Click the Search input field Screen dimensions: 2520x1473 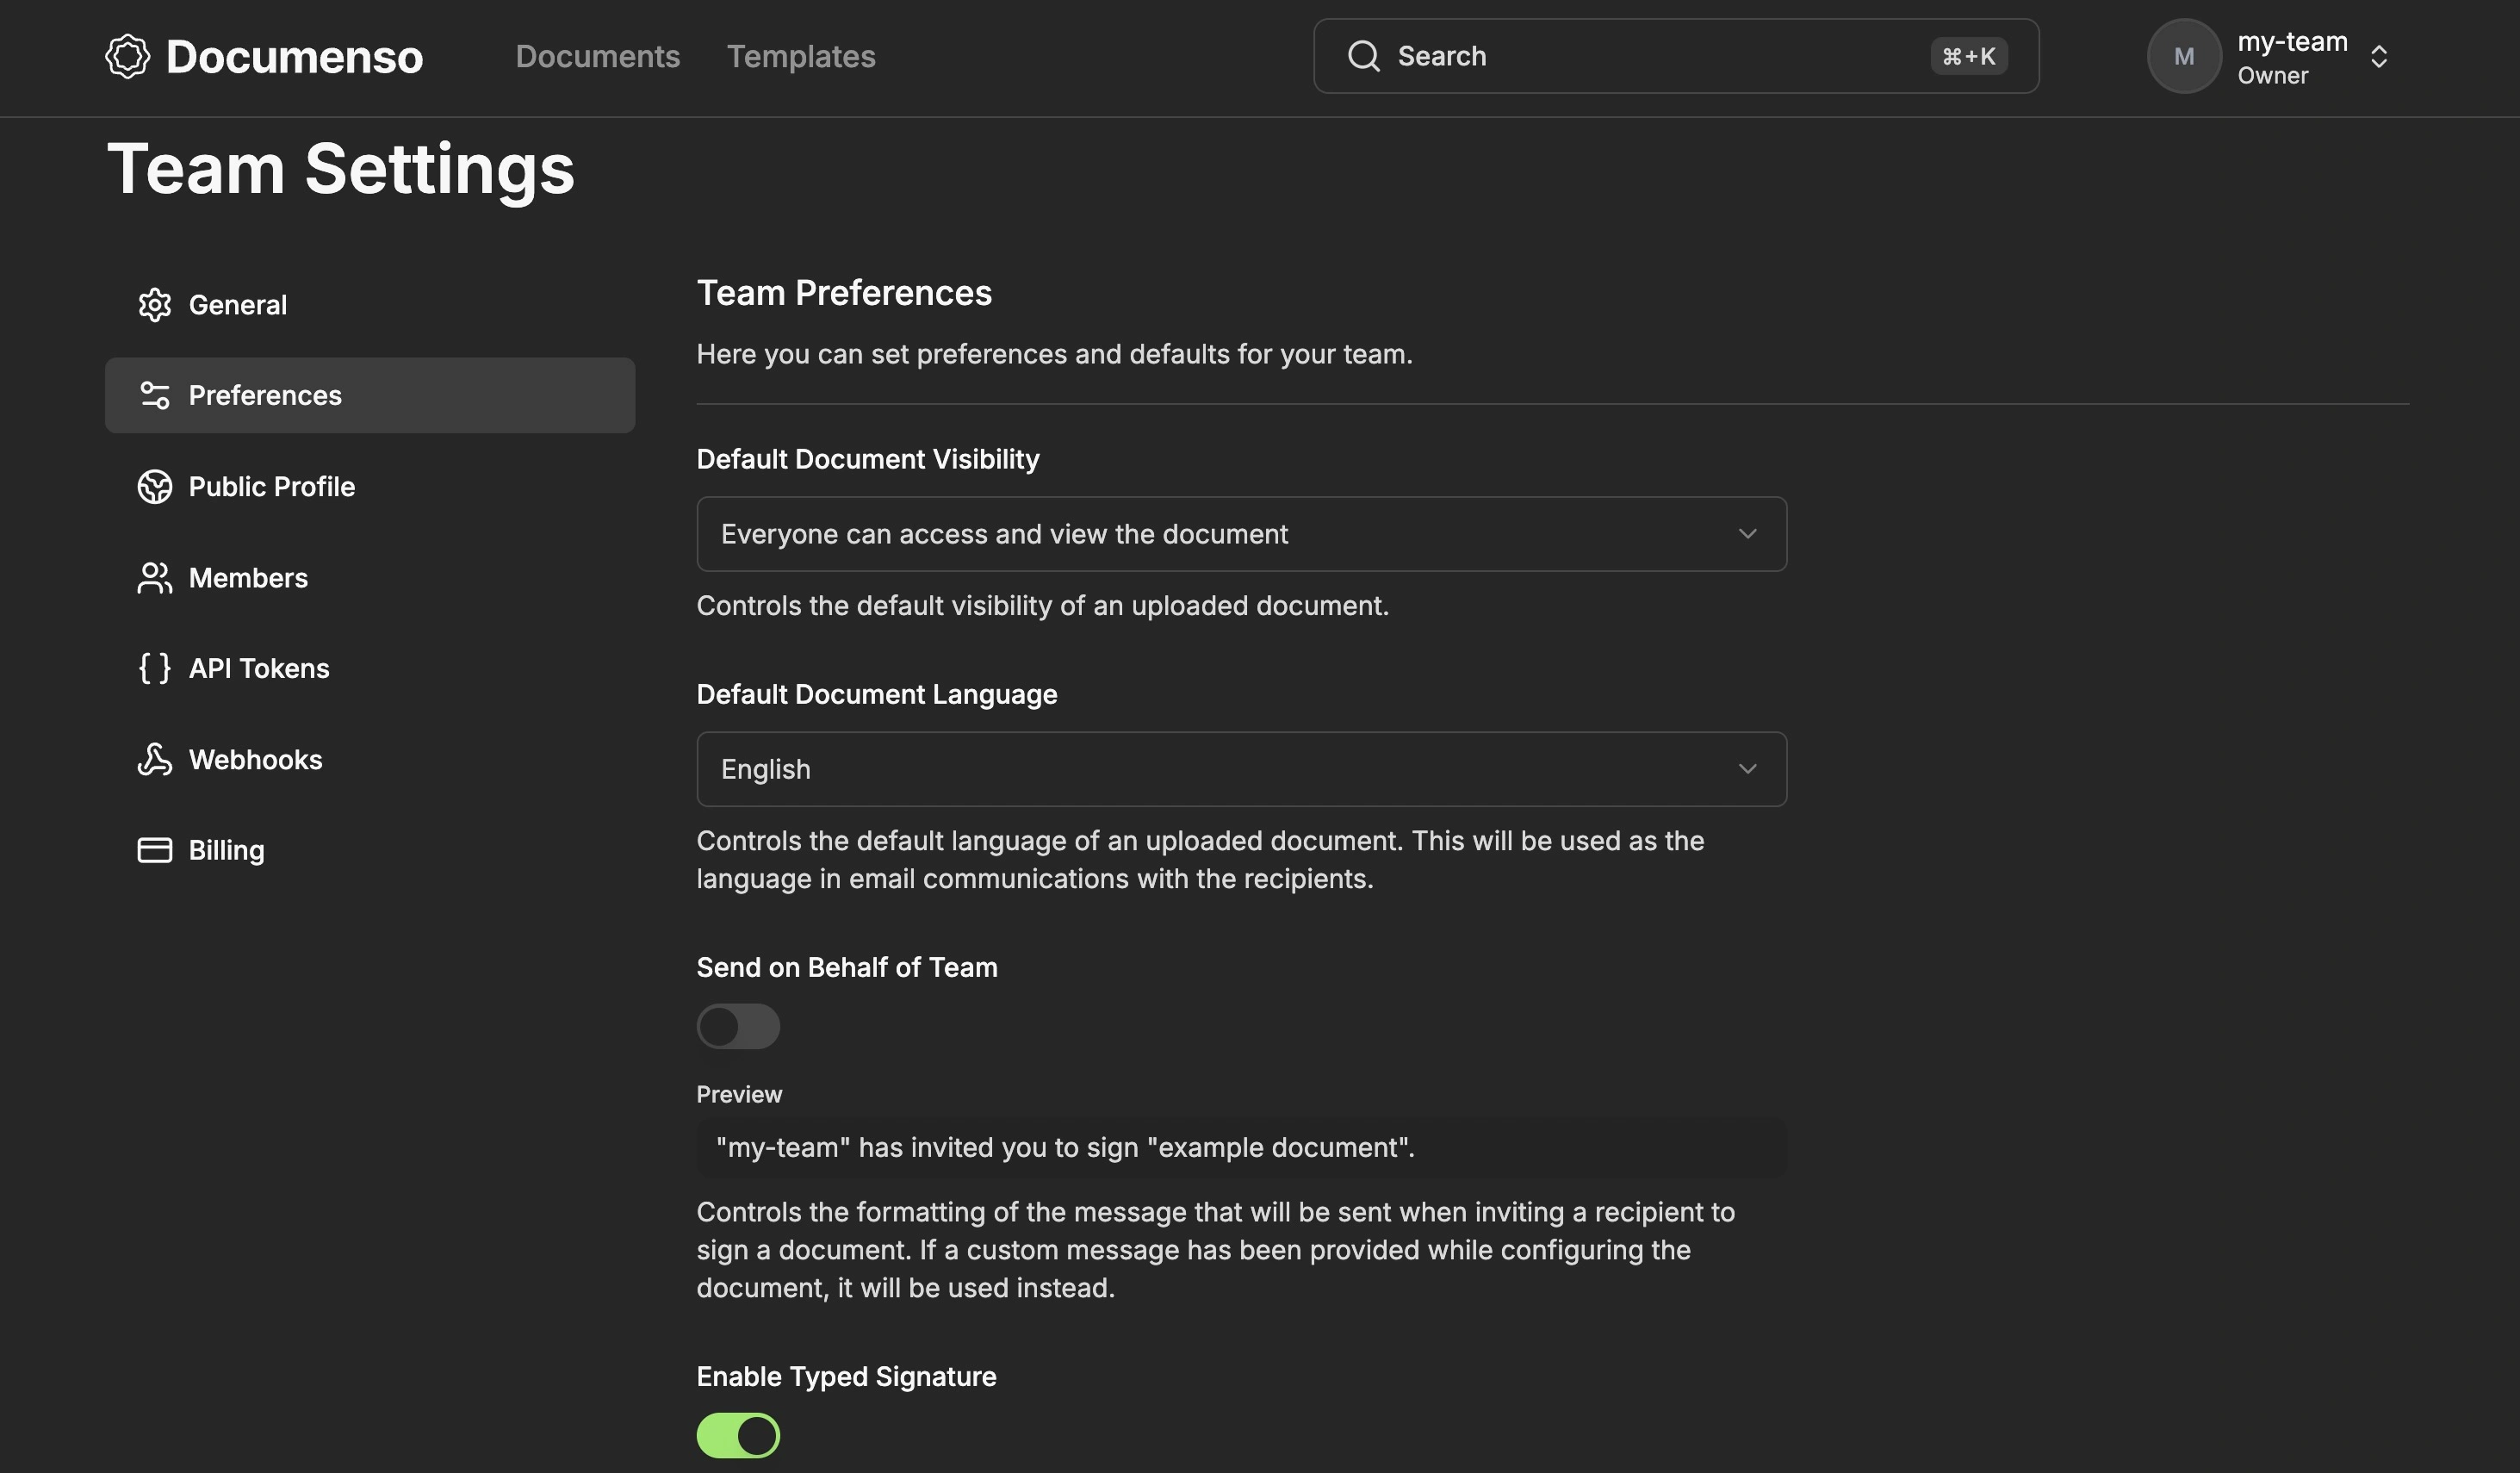[1650, 56]
